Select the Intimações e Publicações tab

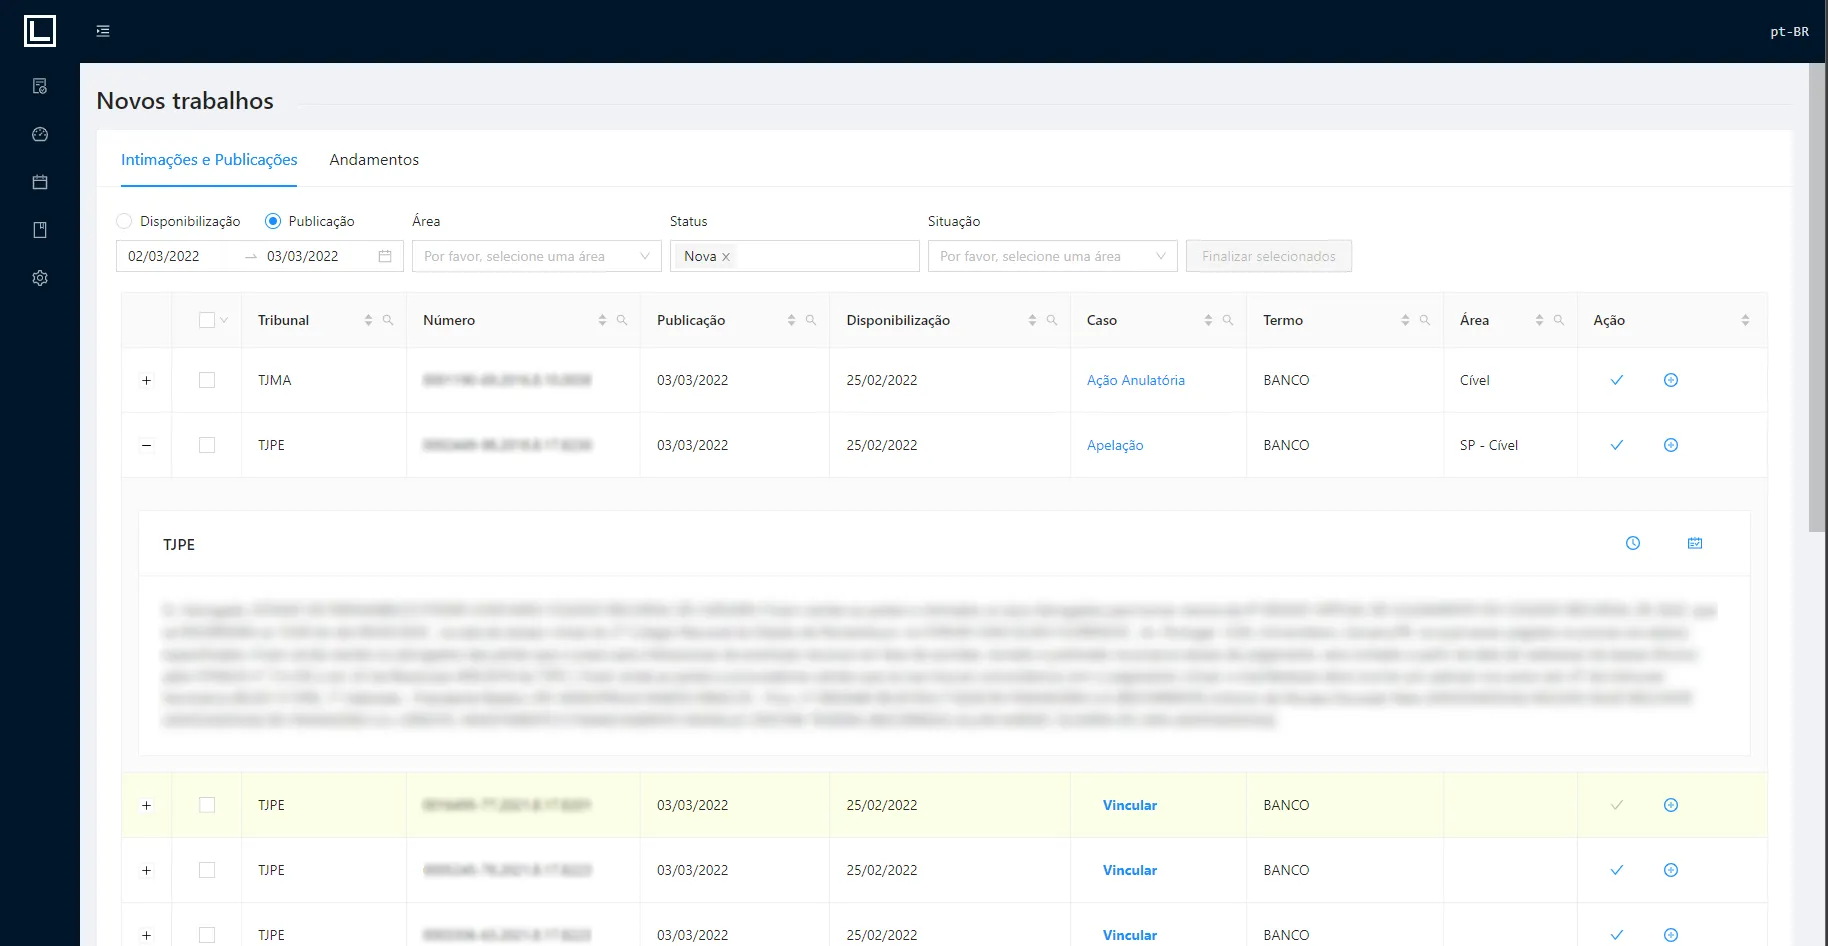point(209,160)
